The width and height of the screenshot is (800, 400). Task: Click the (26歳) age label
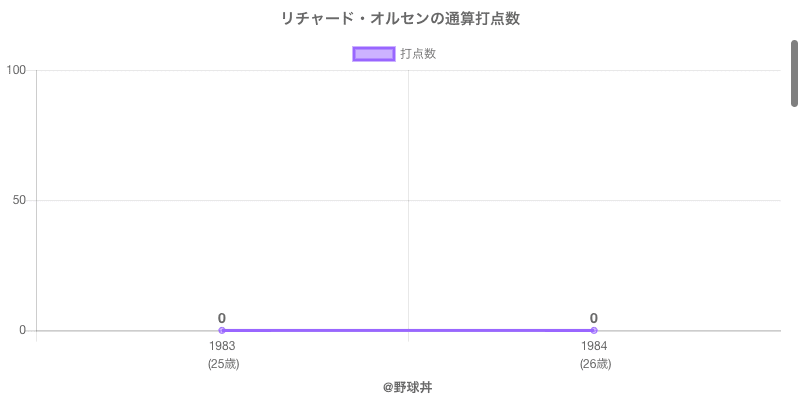[595, 364]
